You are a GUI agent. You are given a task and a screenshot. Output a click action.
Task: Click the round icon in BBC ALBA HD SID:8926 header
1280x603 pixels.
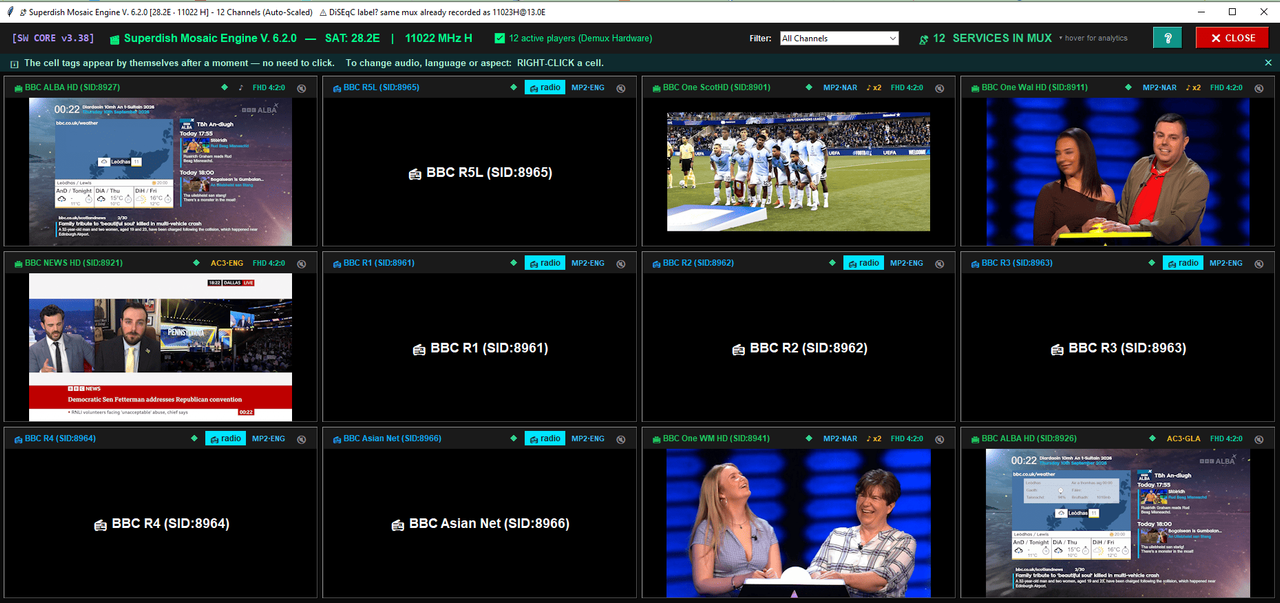[x=1258, y=439]
